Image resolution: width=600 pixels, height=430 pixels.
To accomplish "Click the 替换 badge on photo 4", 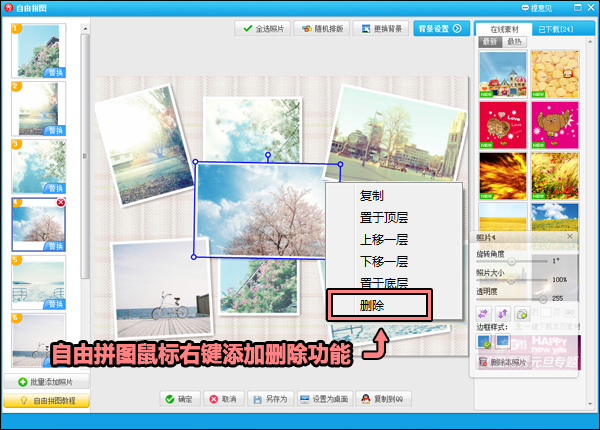I will point(55,246).
